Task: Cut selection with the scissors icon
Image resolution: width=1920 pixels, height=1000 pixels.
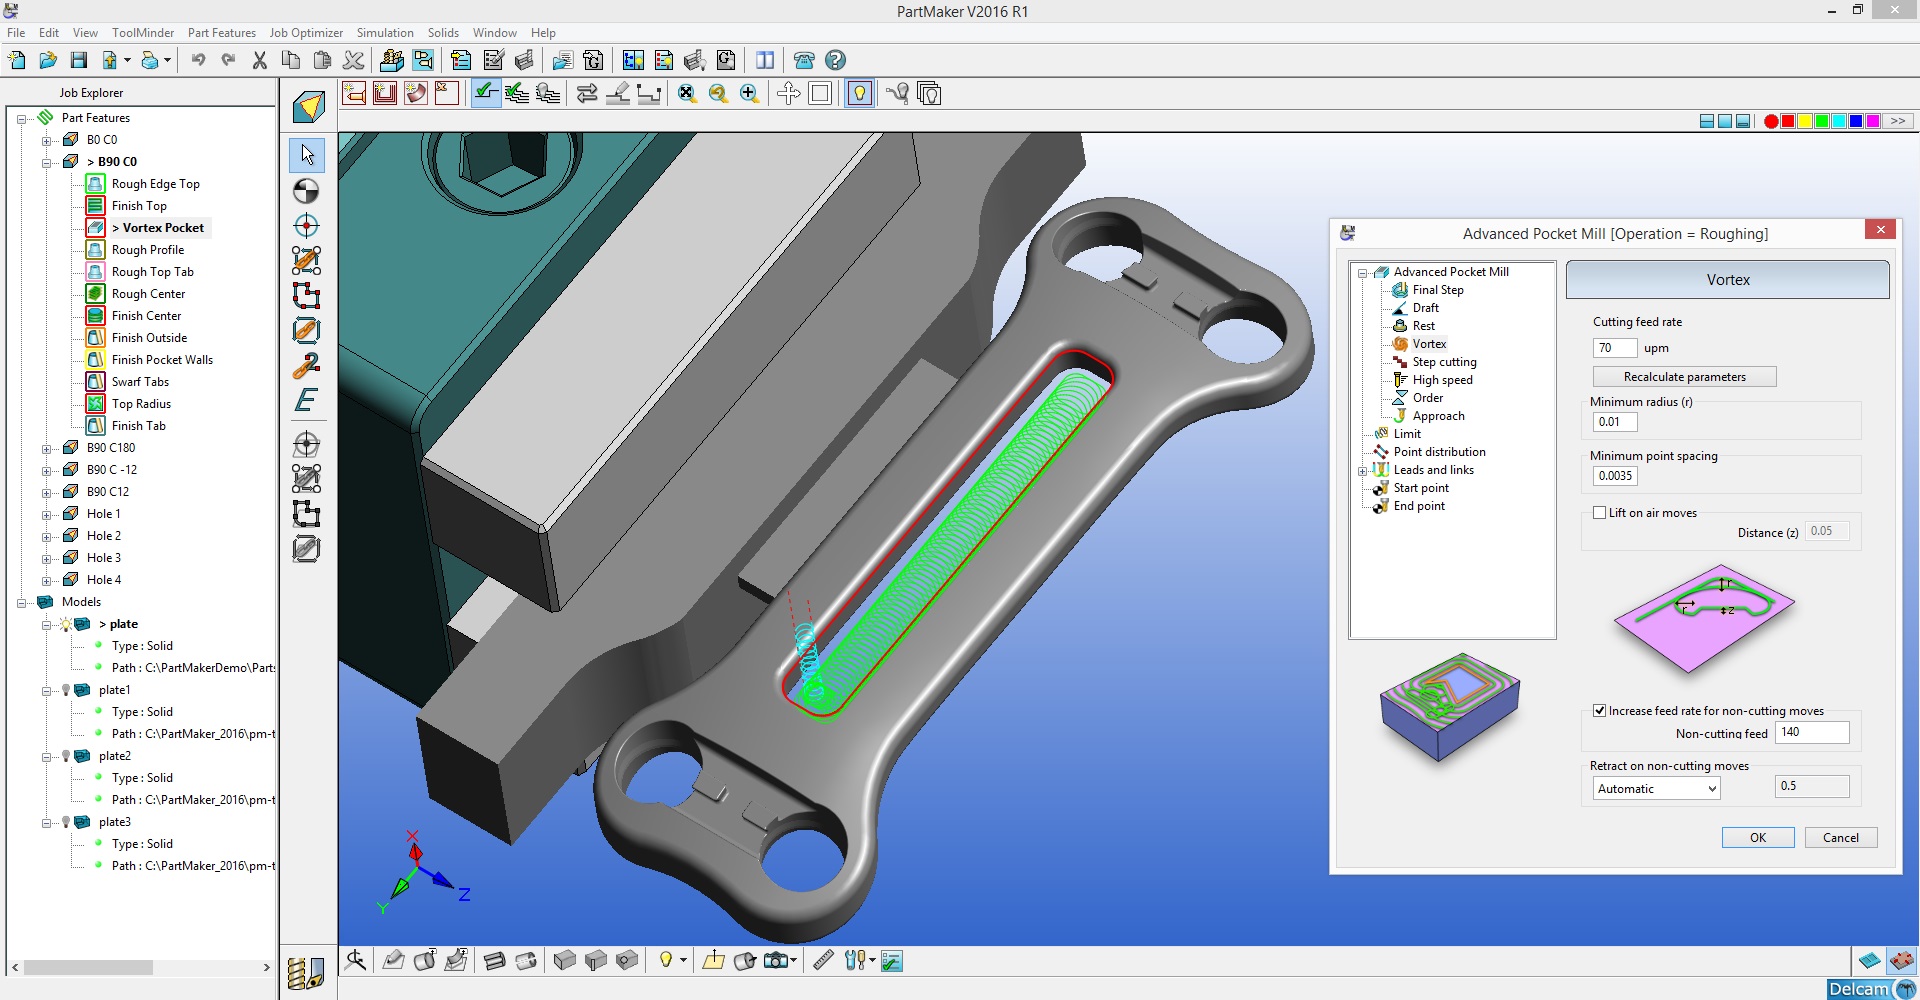Action: (x=260, y=61)
